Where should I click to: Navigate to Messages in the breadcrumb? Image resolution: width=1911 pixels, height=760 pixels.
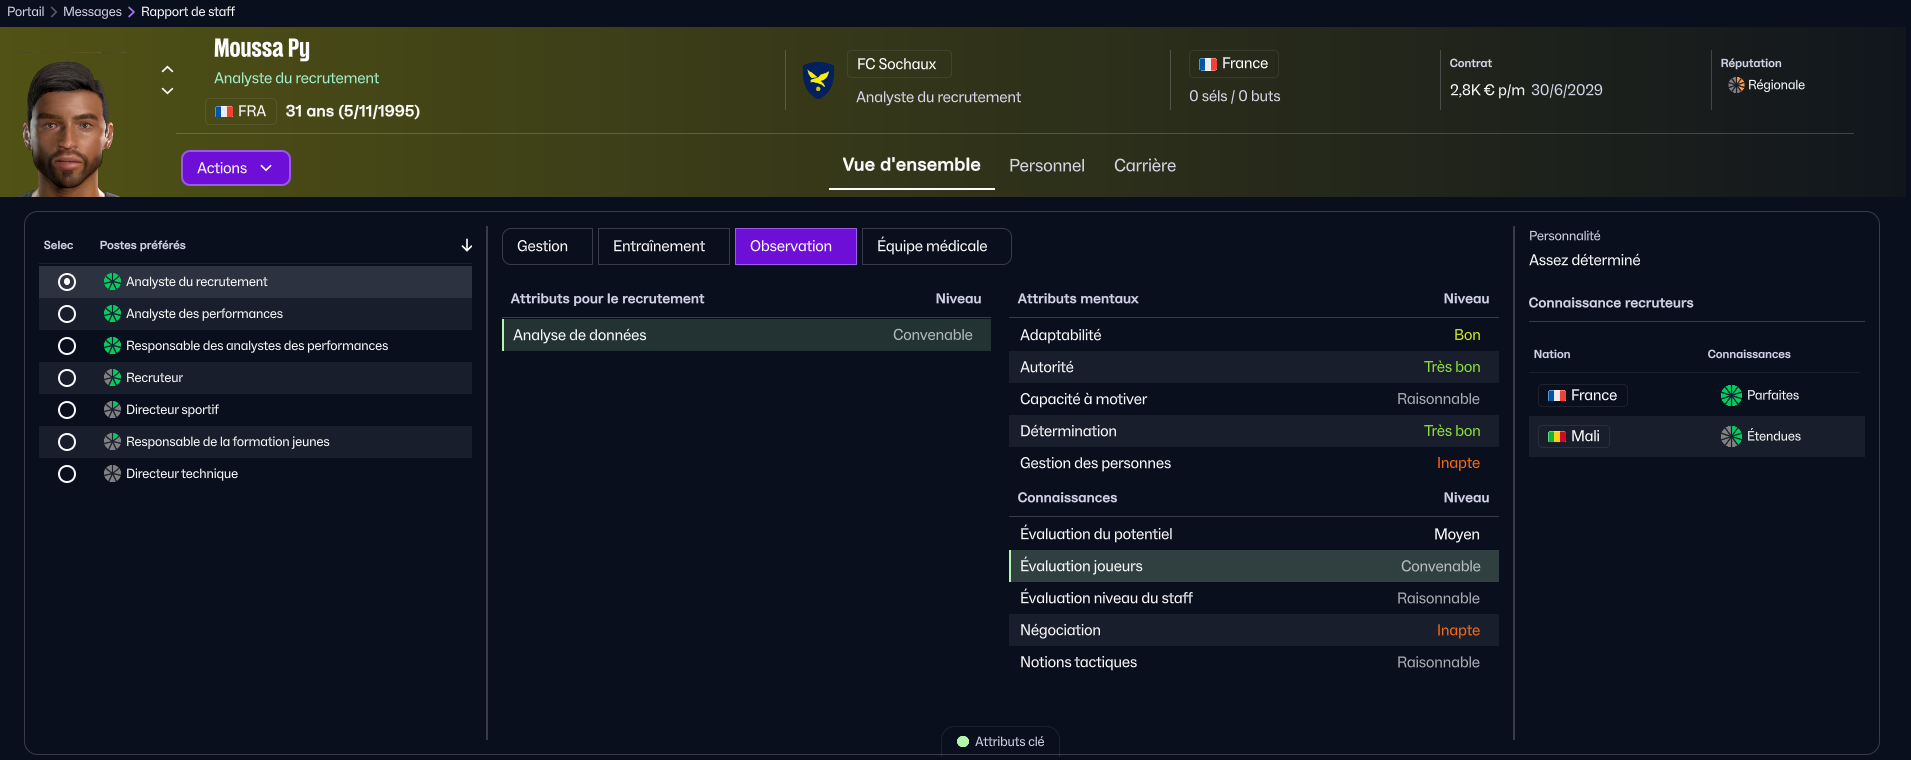[x=92, y=12]
